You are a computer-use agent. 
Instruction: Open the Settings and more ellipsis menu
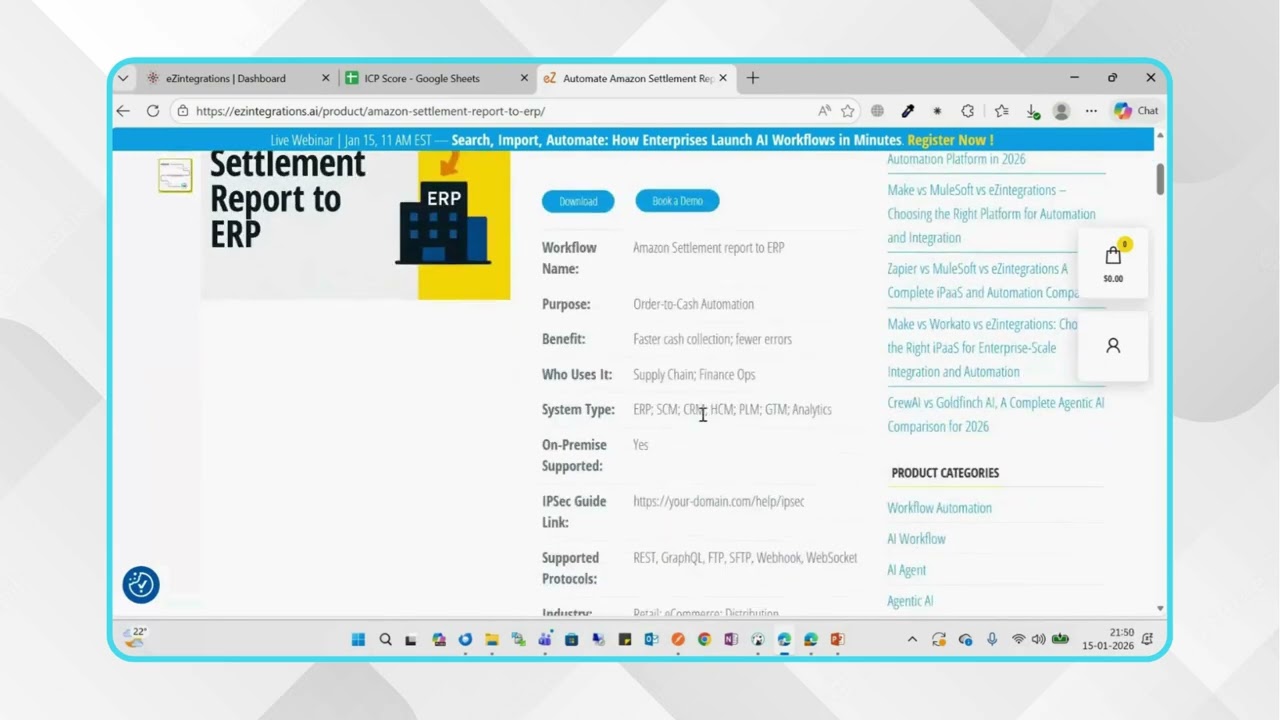[1091, 111]
